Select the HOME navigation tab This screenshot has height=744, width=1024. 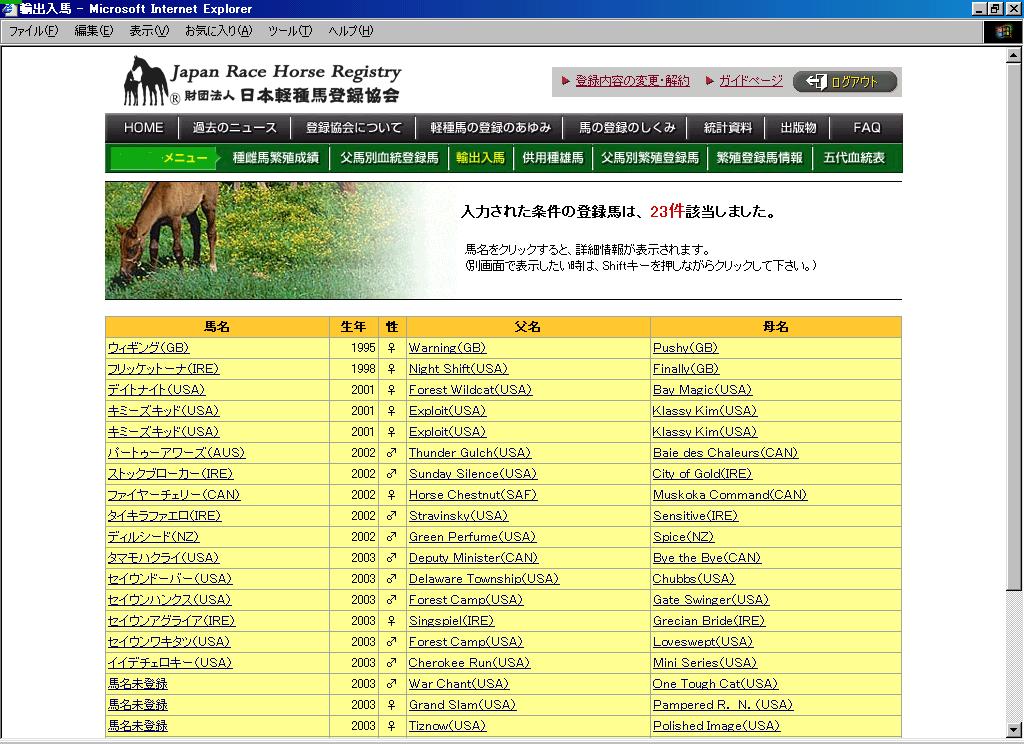[143, 128]
